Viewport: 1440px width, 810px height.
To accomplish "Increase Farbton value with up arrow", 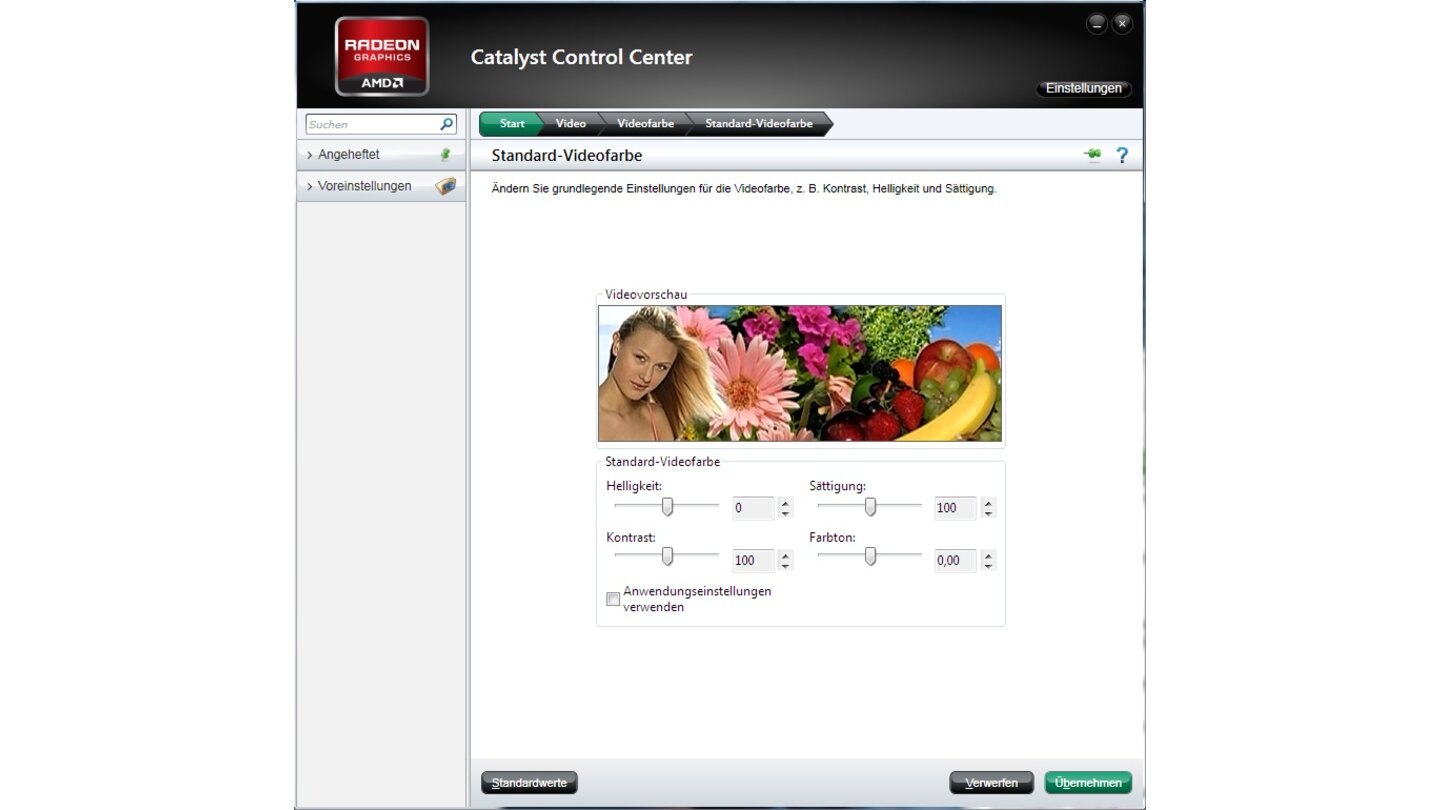I will click(988, 555).
